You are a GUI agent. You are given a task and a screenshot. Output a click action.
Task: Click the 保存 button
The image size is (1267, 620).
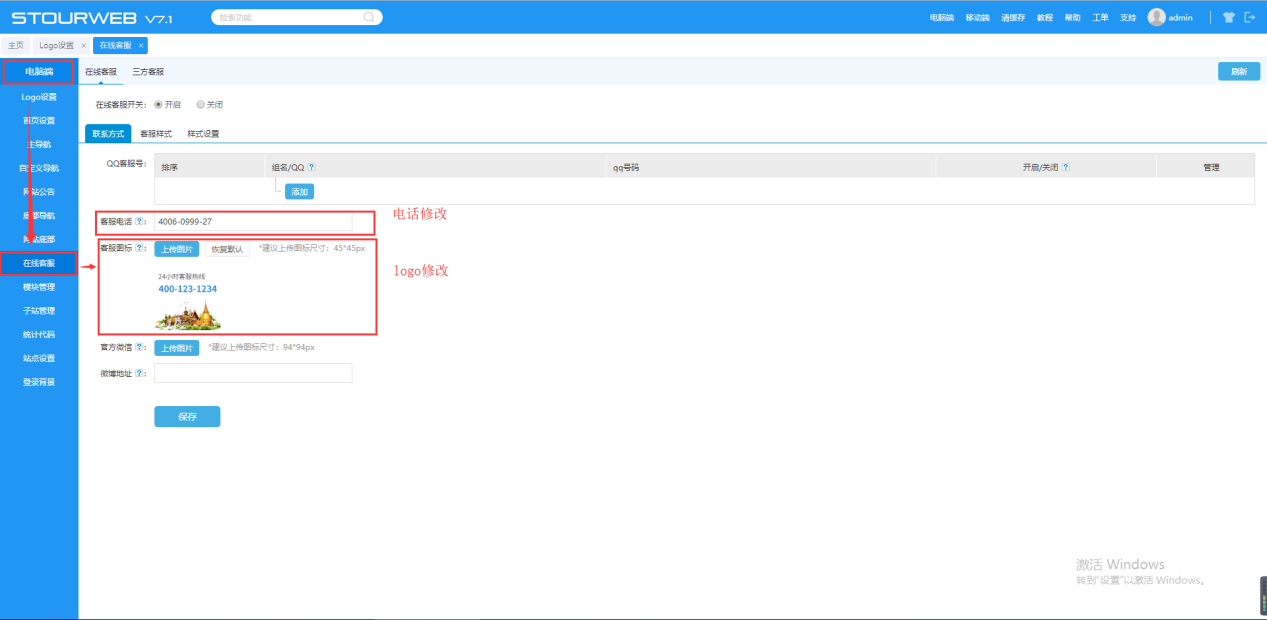click(x=187, y=417)
